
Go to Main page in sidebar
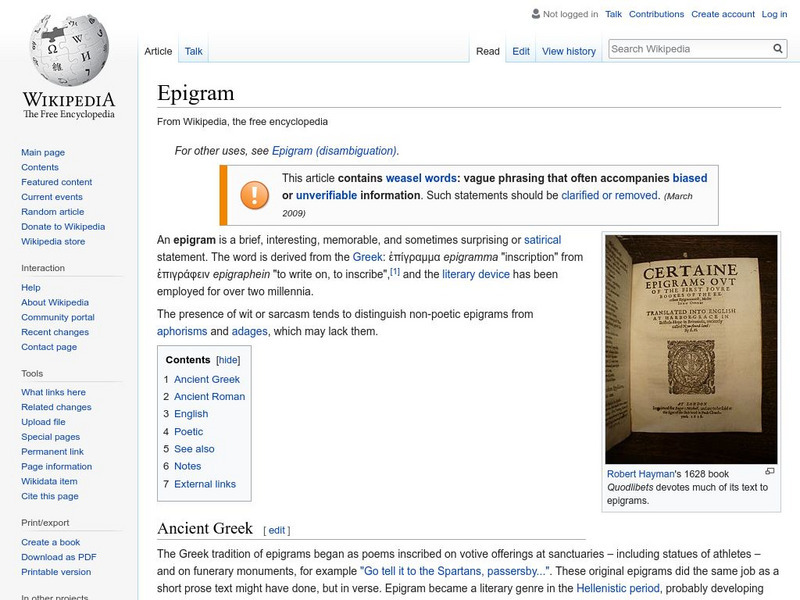[43, 152]
